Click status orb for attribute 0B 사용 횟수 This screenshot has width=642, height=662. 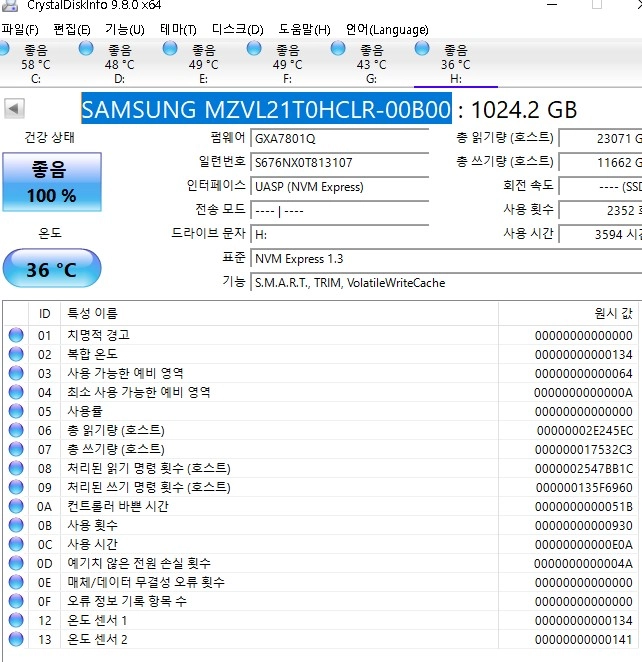point(16,525)
